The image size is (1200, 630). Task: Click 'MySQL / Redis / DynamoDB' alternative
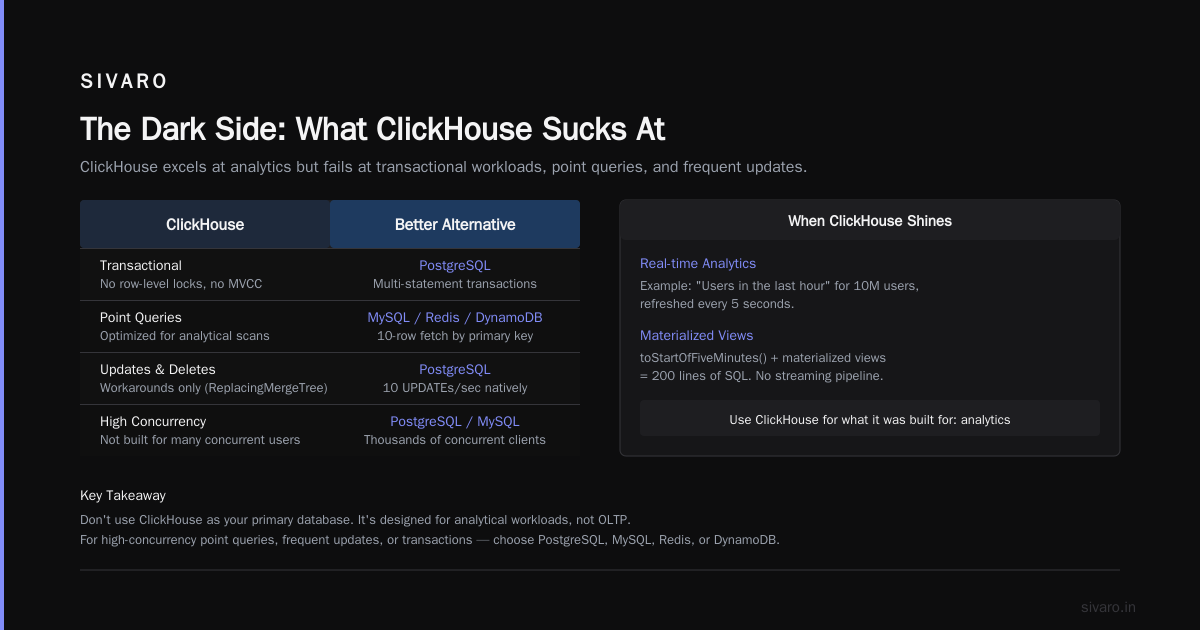point(455,317)
